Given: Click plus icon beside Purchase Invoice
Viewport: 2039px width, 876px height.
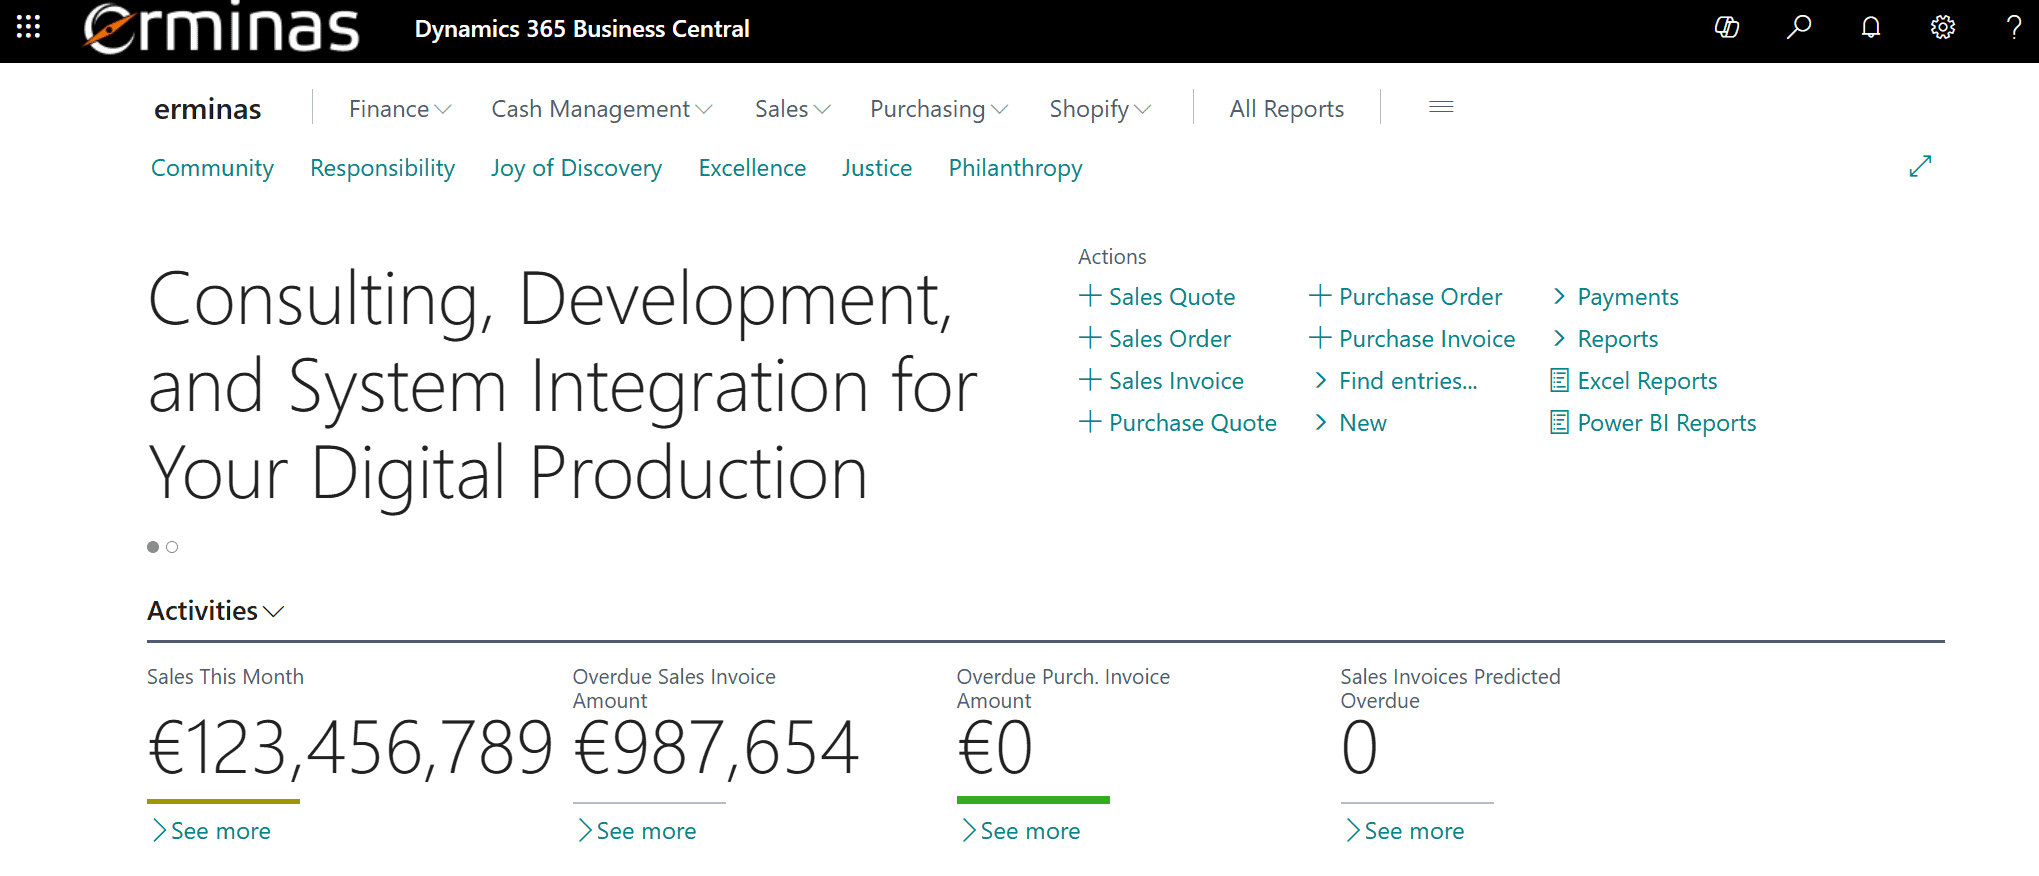Looking at the screenshot, I should (1320, 338).
